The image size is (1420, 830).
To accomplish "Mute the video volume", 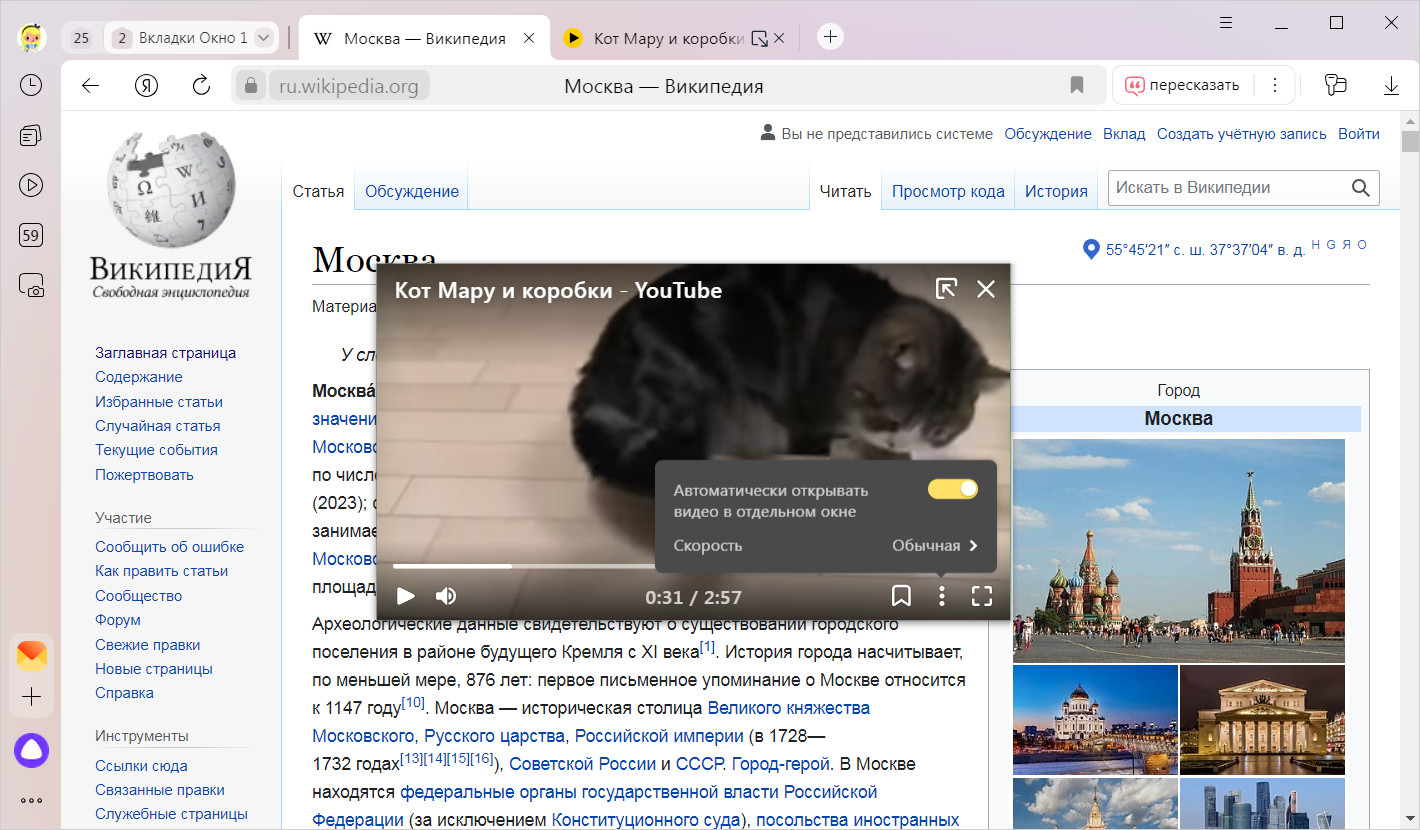I will pyautogui.click(x=446, y=597).
